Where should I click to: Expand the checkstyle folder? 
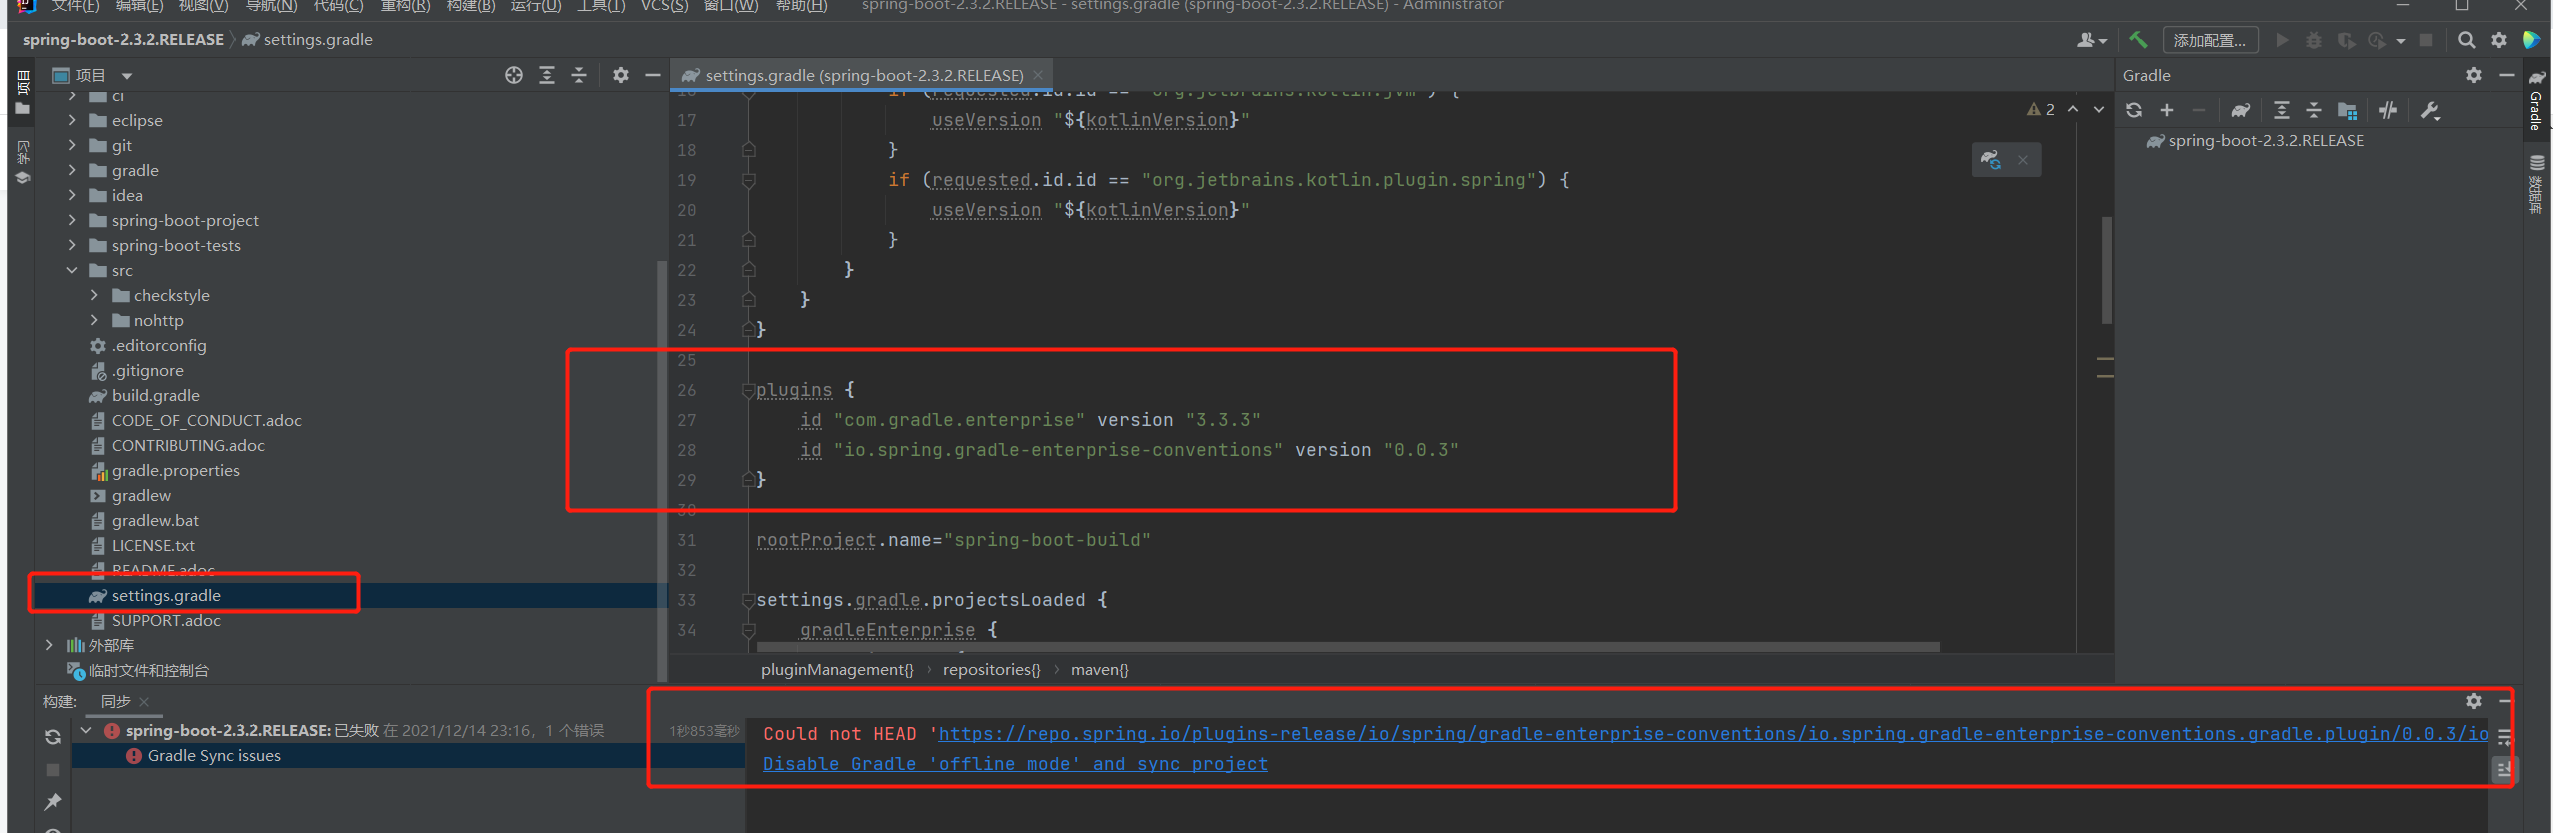point(95,295)
